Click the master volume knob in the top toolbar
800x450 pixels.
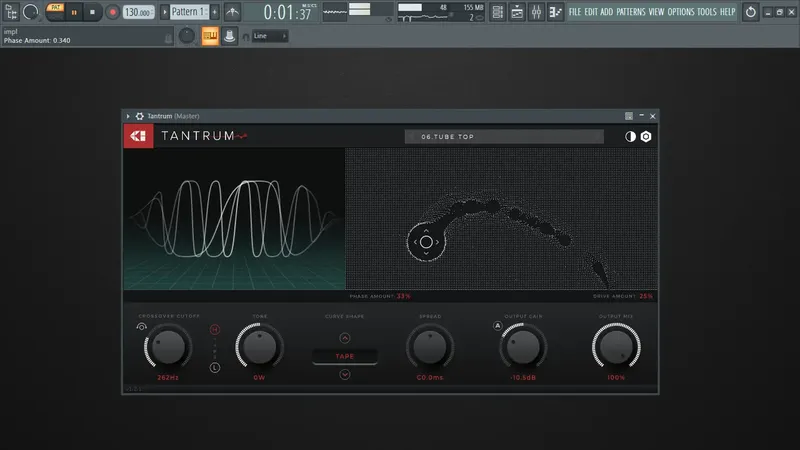[x=31, y=12]
